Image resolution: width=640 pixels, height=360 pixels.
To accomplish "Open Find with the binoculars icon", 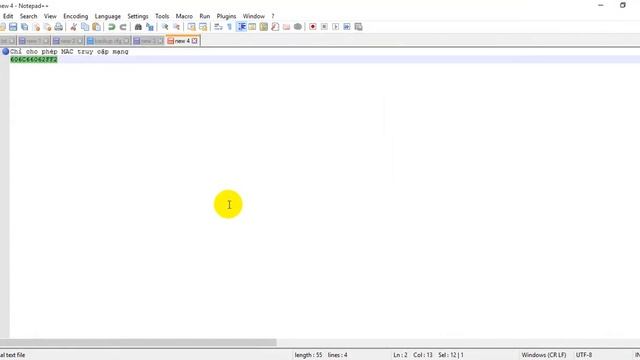I will click(x=138, y=27).
